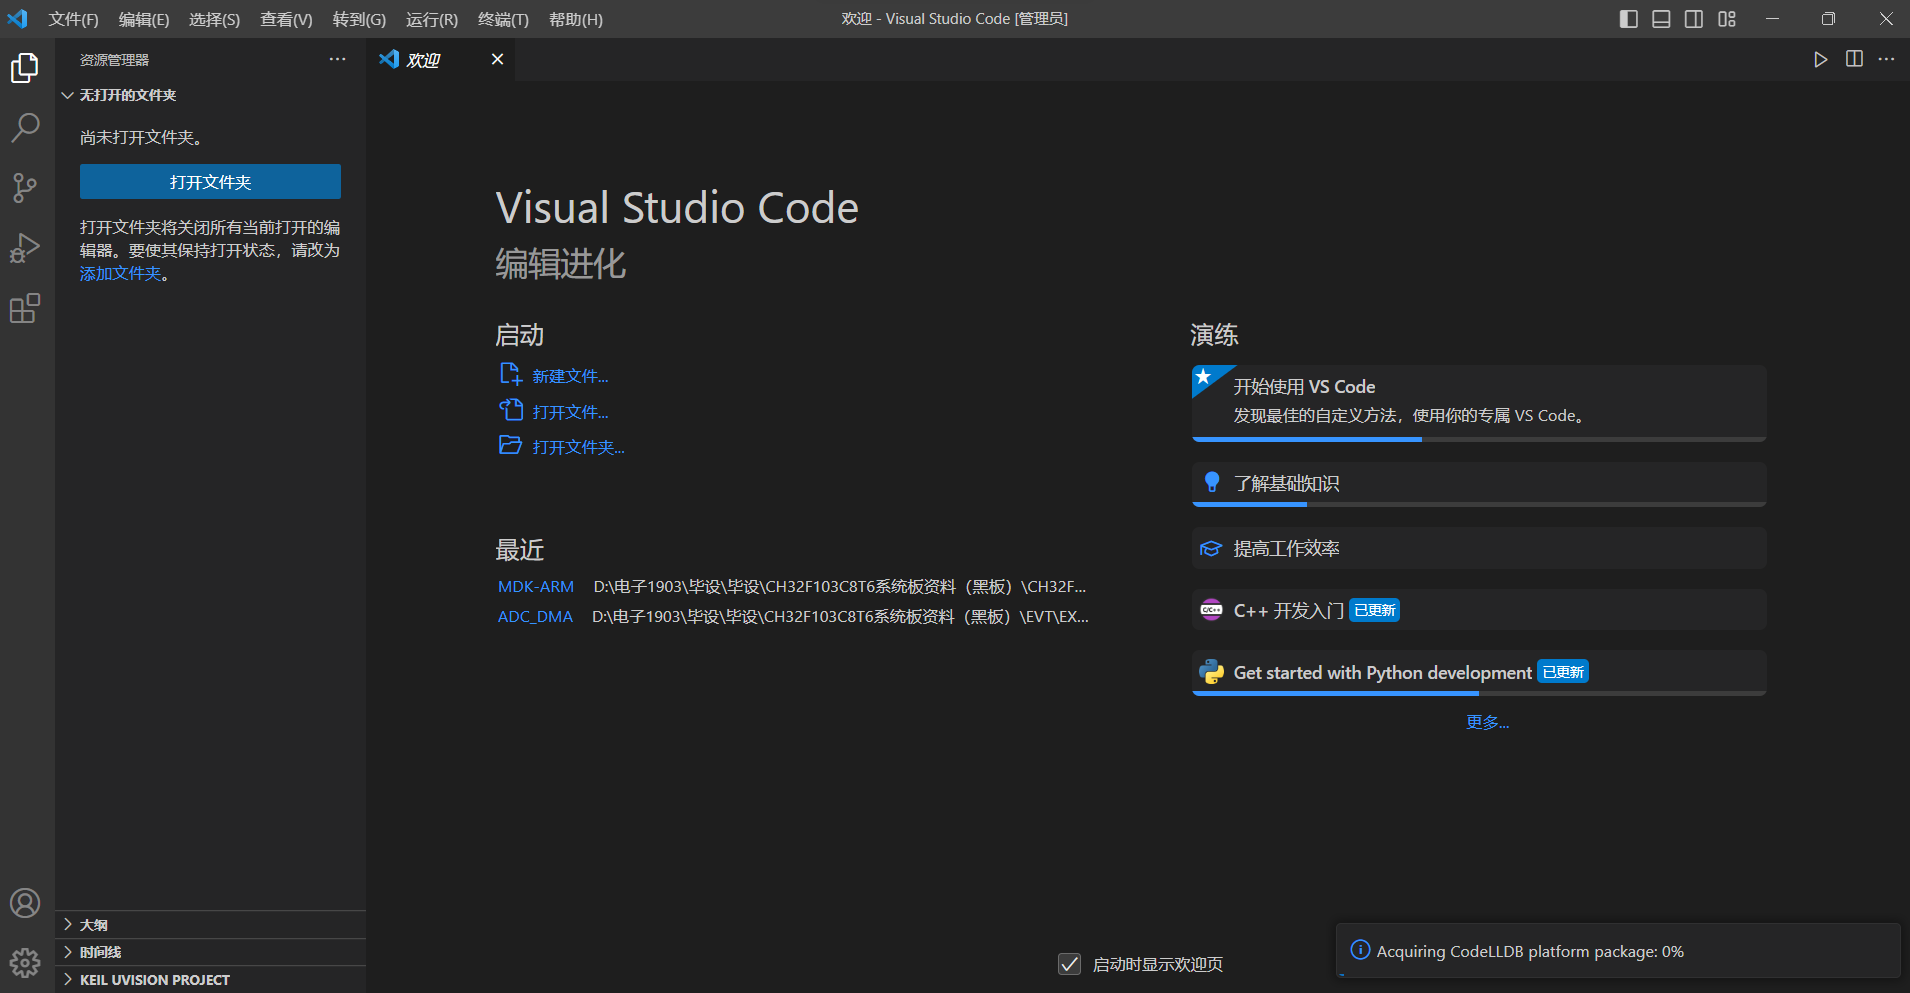Collapse the 无打开的文件夹 section
Screen dimensions: 1910x993
point(210,95)
